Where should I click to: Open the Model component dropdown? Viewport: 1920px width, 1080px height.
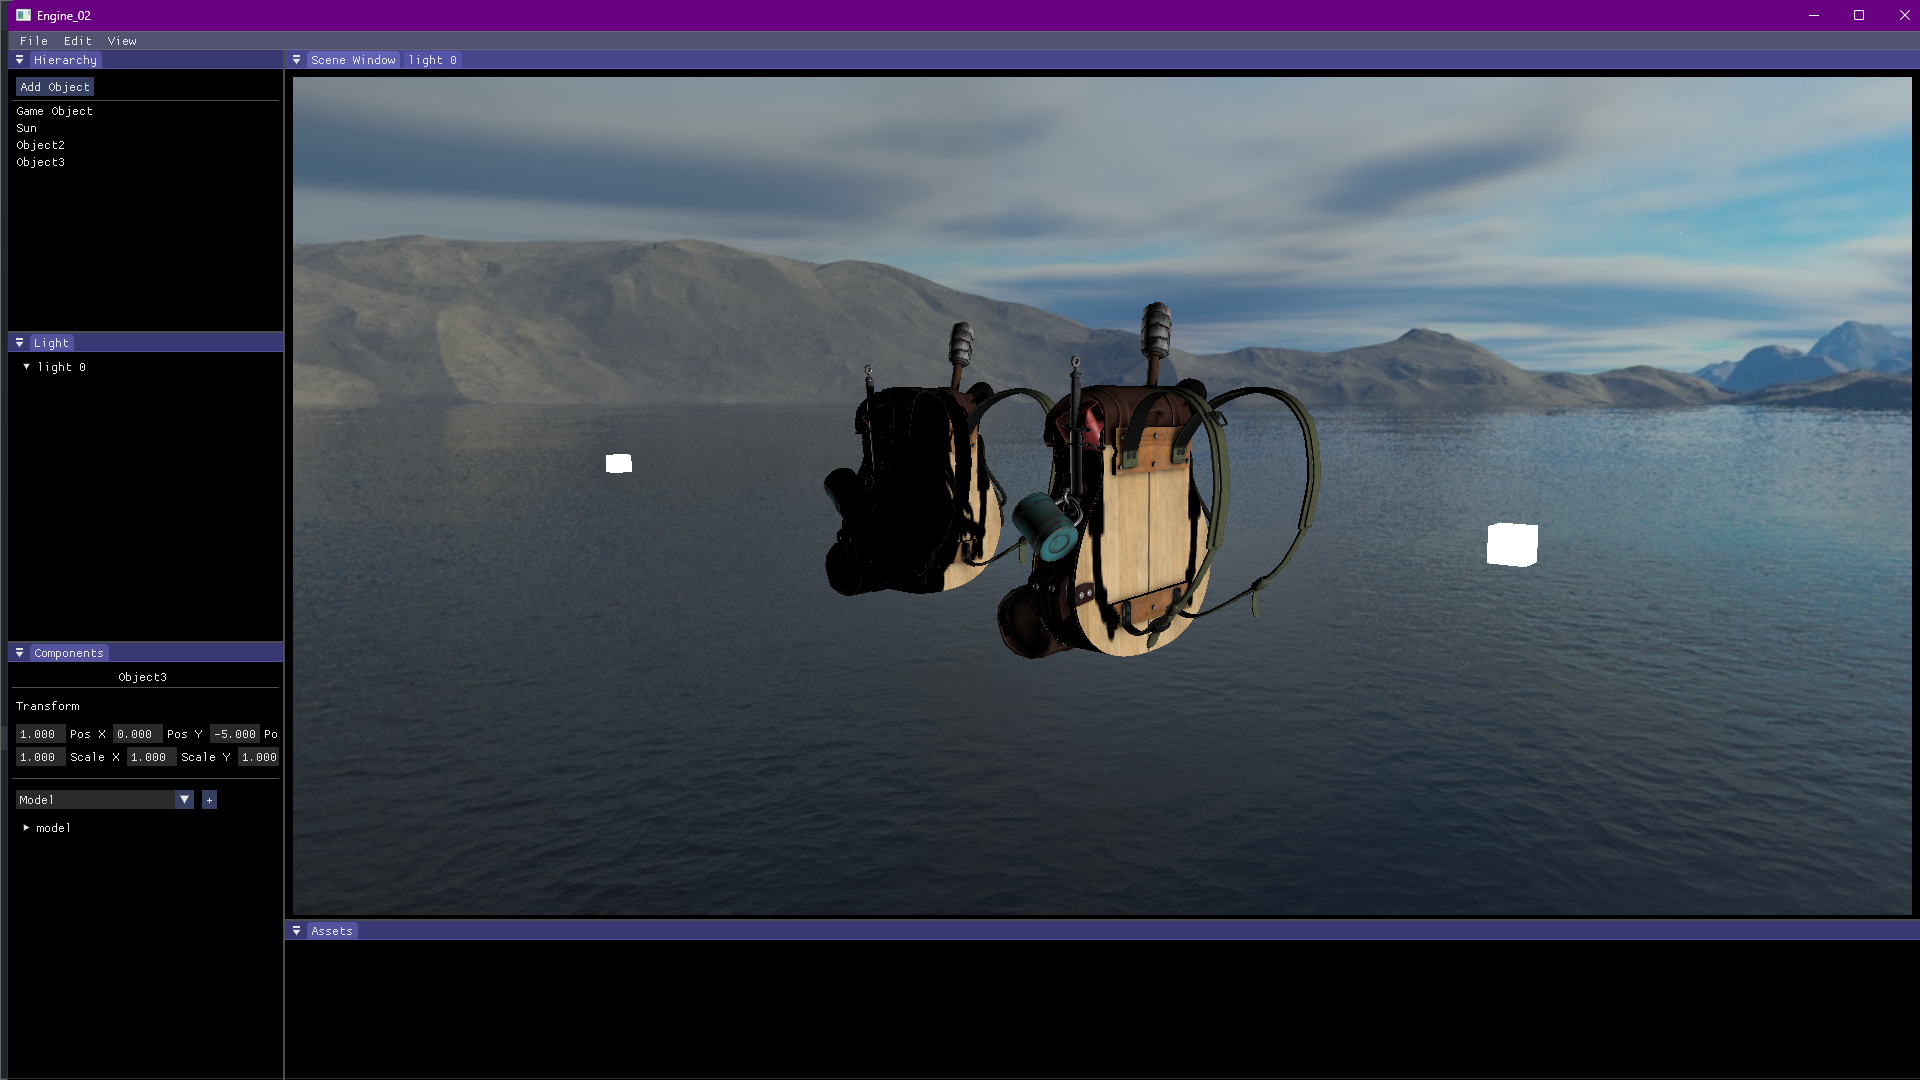click(x=104, y=800)
